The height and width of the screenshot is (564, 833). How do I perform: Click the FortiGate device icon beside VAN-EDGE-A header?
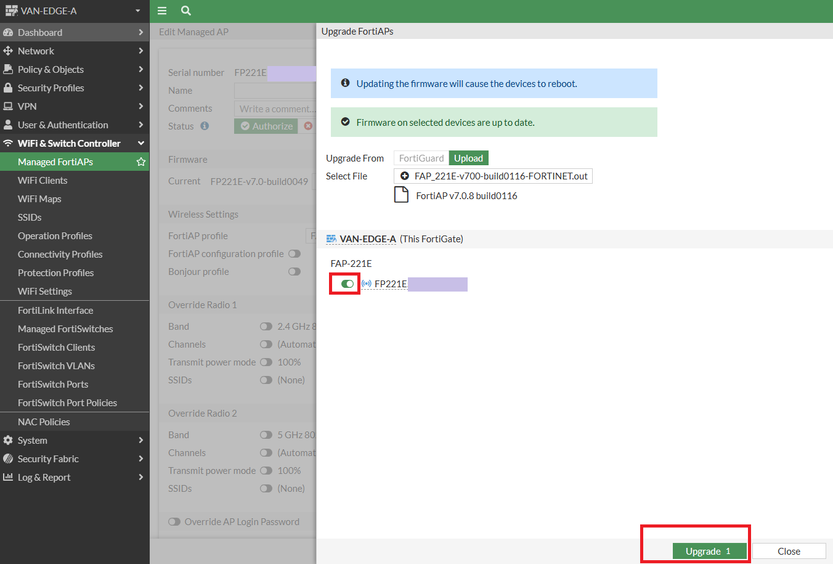pos(11,10)
